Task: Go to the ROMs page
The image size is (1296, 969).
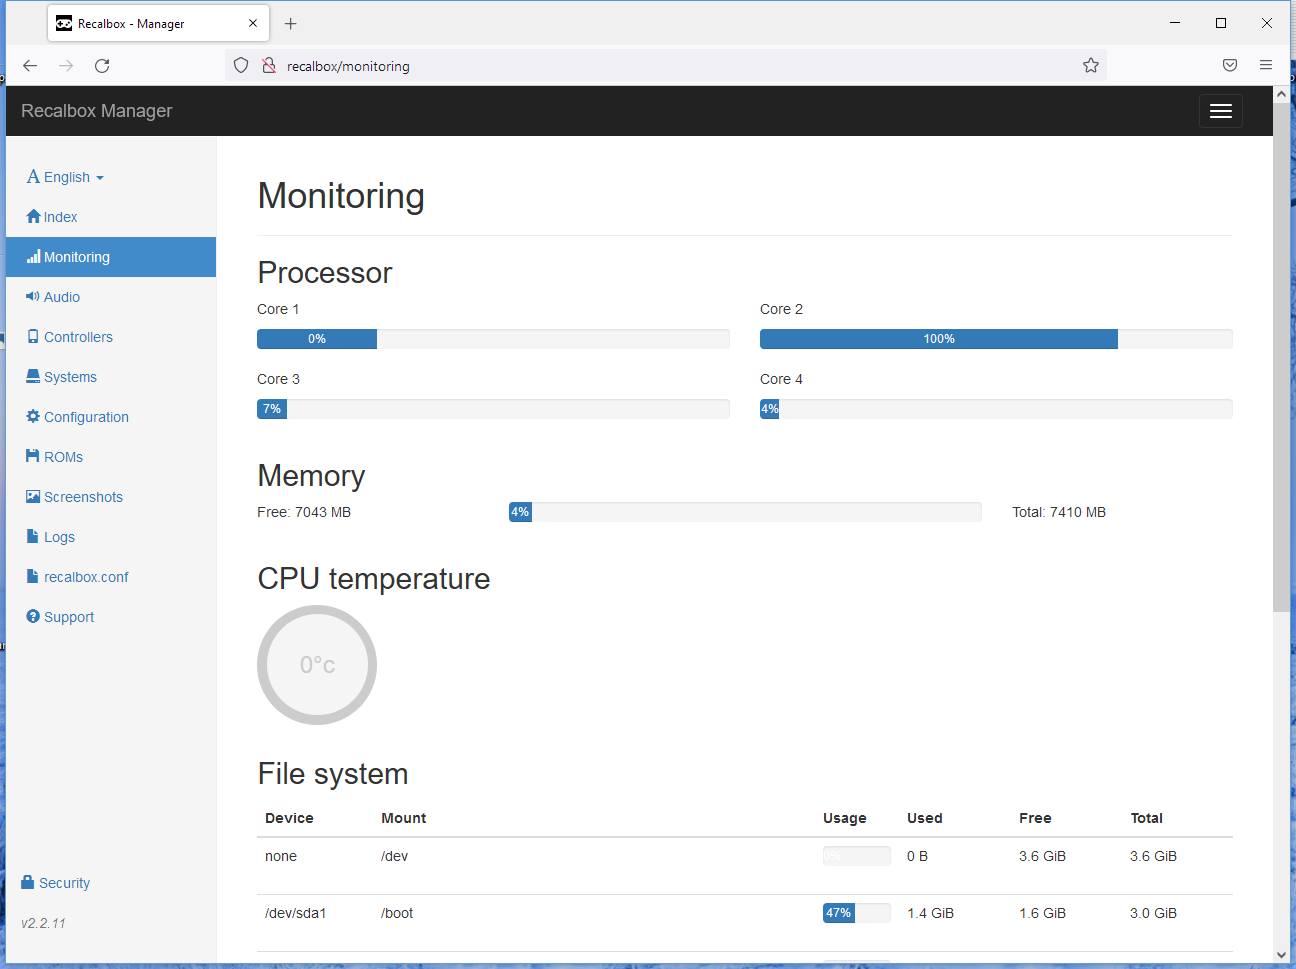Action: pyautogui.click(x=111, y=457)
